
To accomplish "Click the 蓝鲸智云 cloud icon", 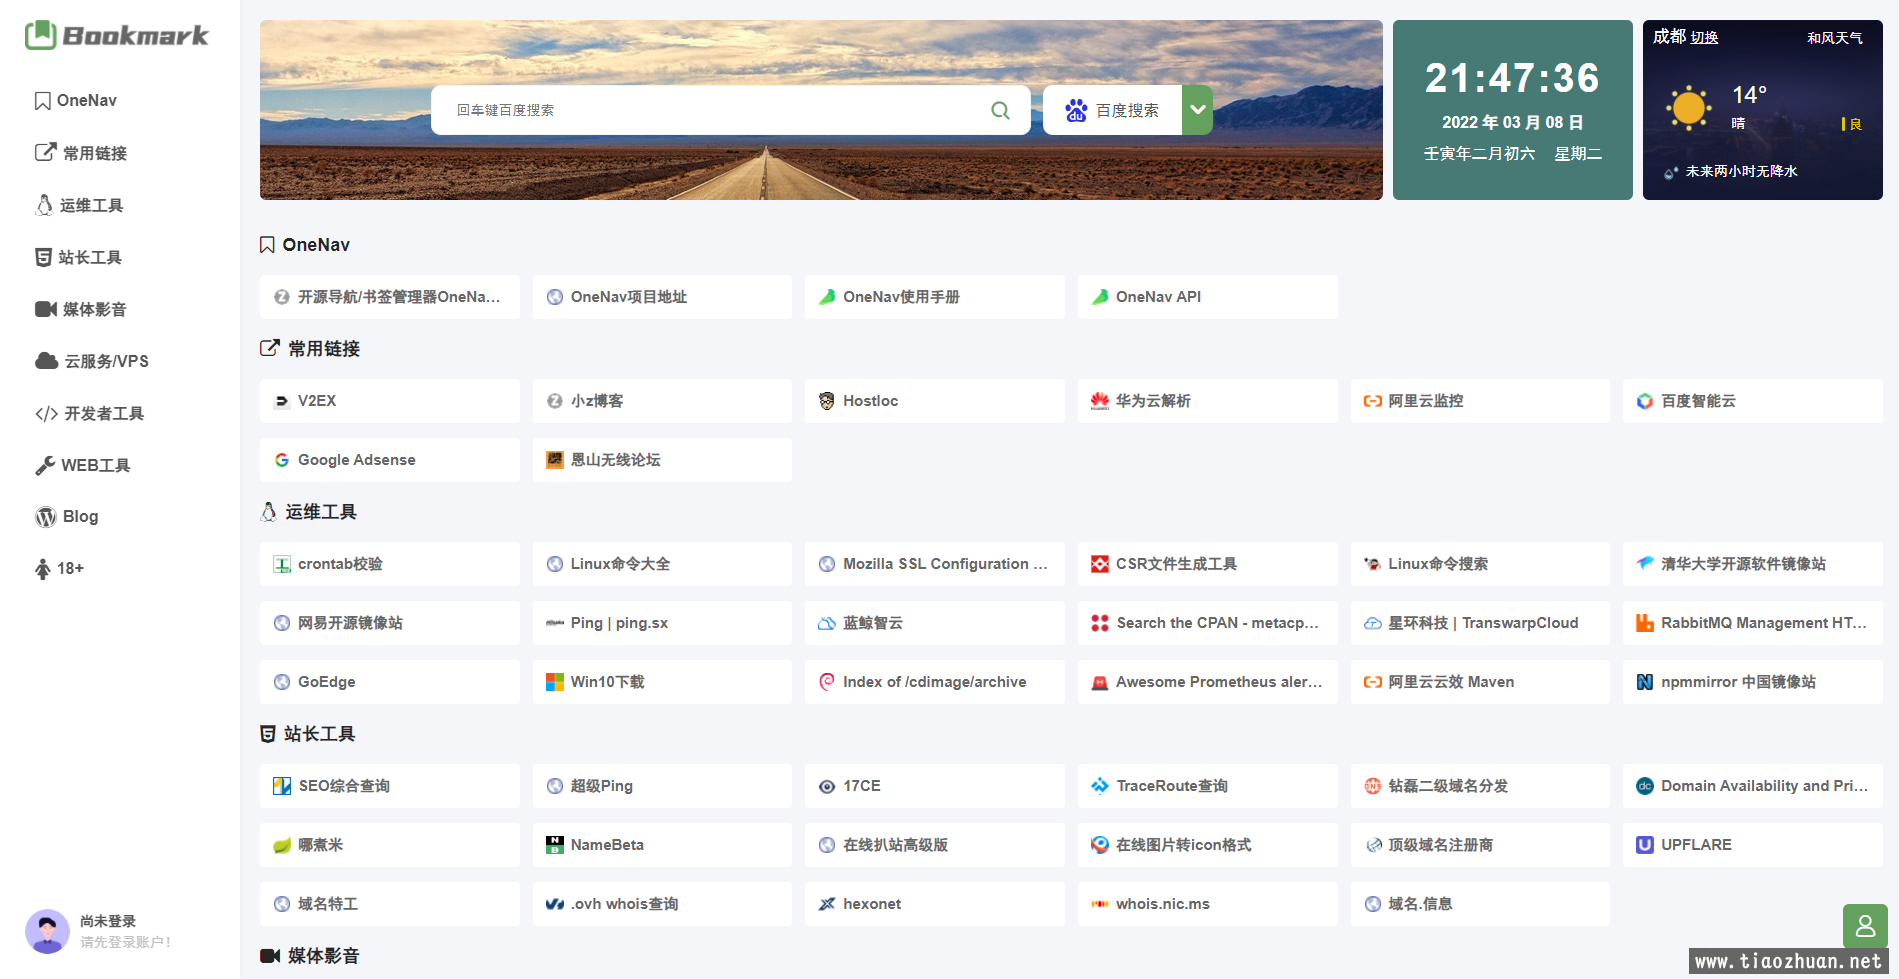I will tap(827, 623).
